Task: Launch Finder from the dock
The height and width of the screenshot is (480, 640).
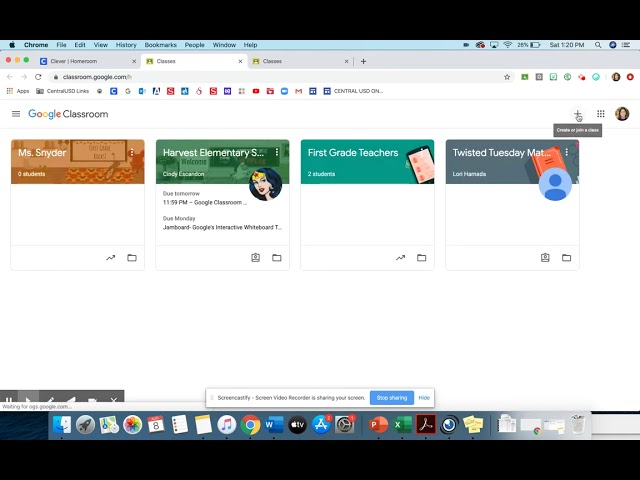Action: click(62, 425)
